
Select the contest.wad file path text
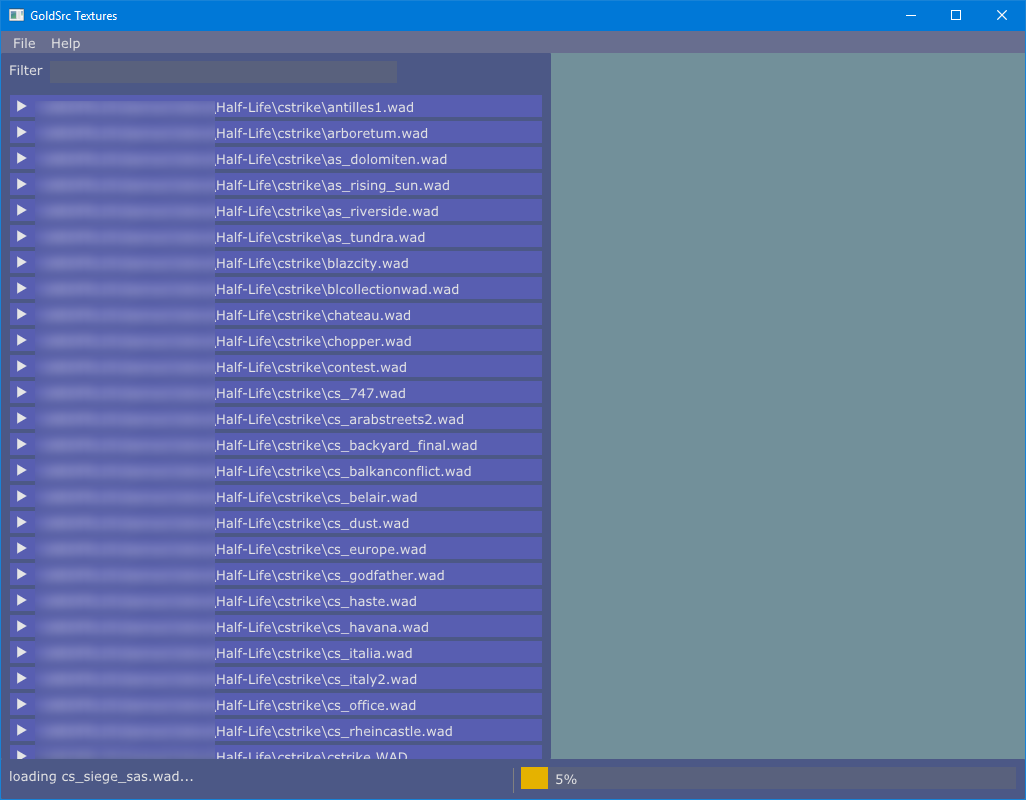click(311, 368)
